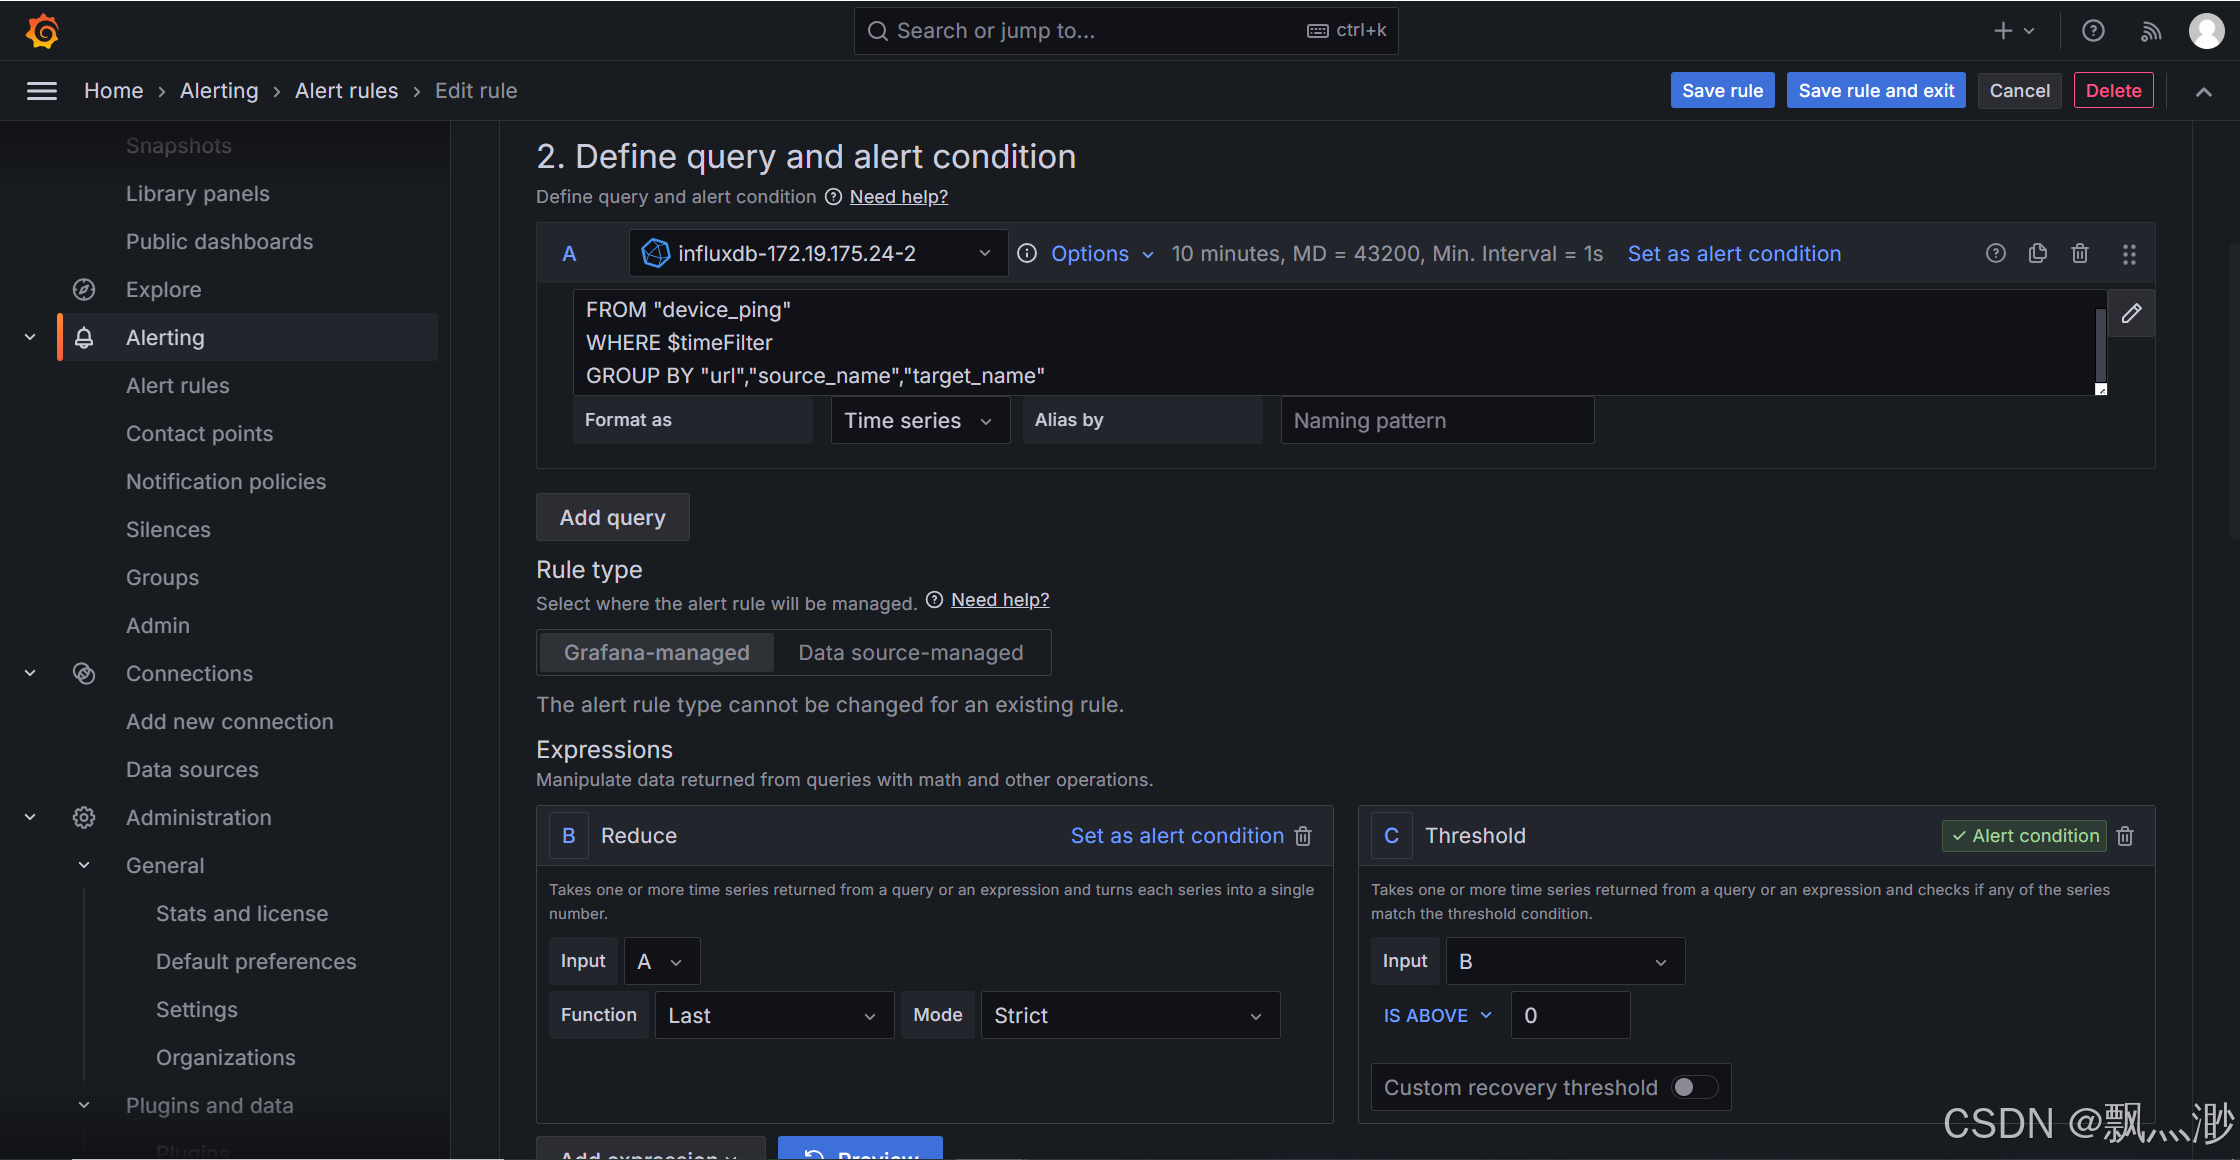Delete the Reduce expression B

(x=1304, y=836)
